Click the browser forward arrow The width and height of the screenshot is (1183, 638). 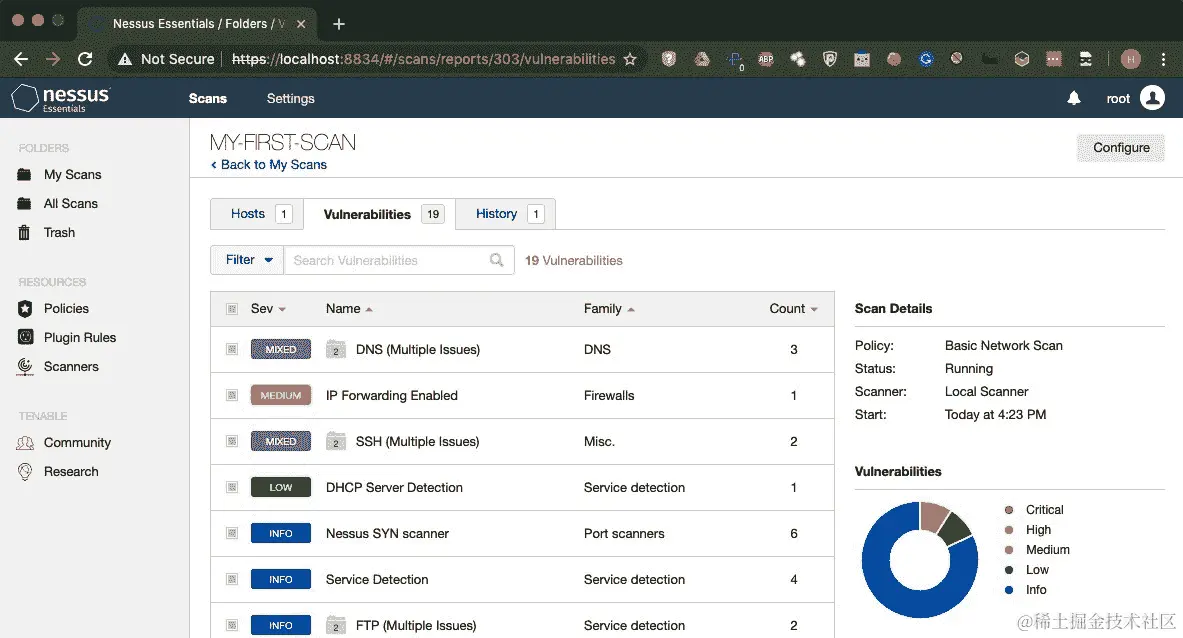pyautogui.click(x=53, y=59)
